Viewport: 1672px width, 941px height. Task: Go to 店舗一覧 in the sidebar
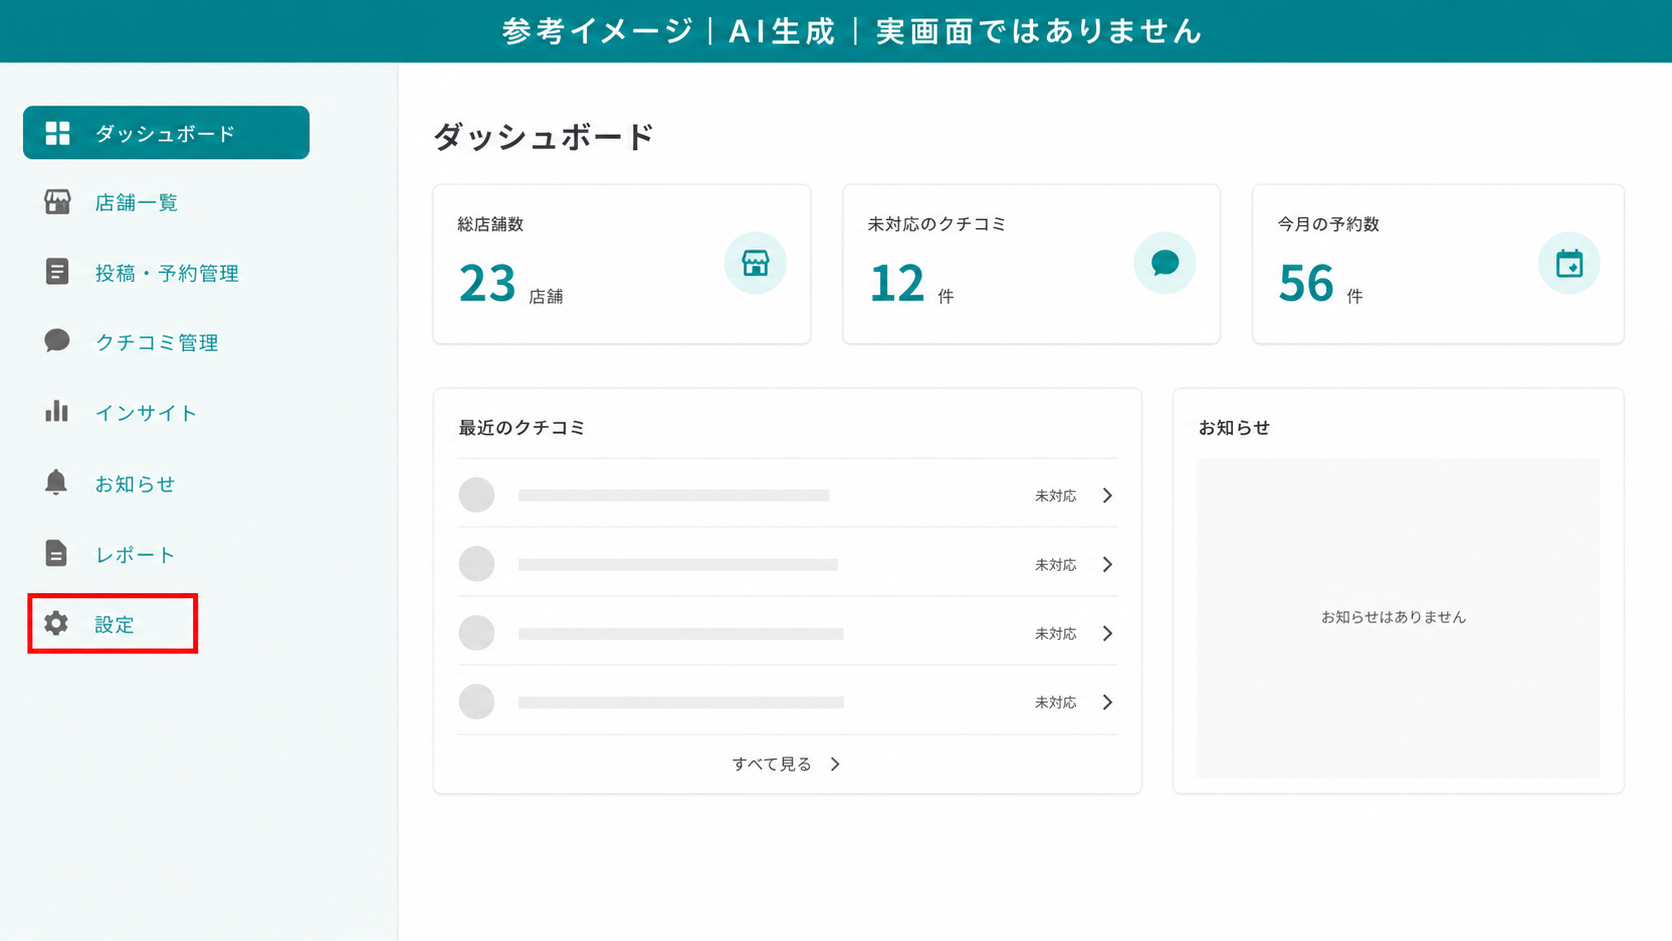[x=136, y=202]
